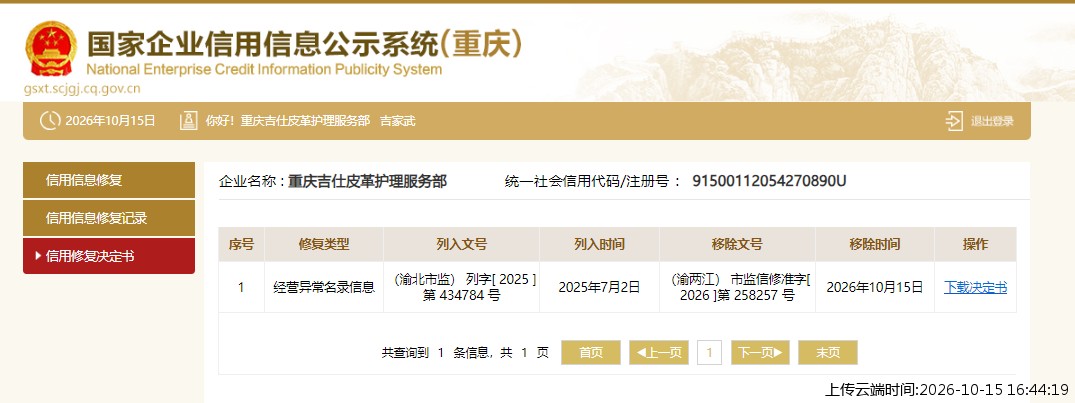Screen dimensions: 1075x403
Task: Click the 列入时间 column header
Action: click(x=599, y=244)
